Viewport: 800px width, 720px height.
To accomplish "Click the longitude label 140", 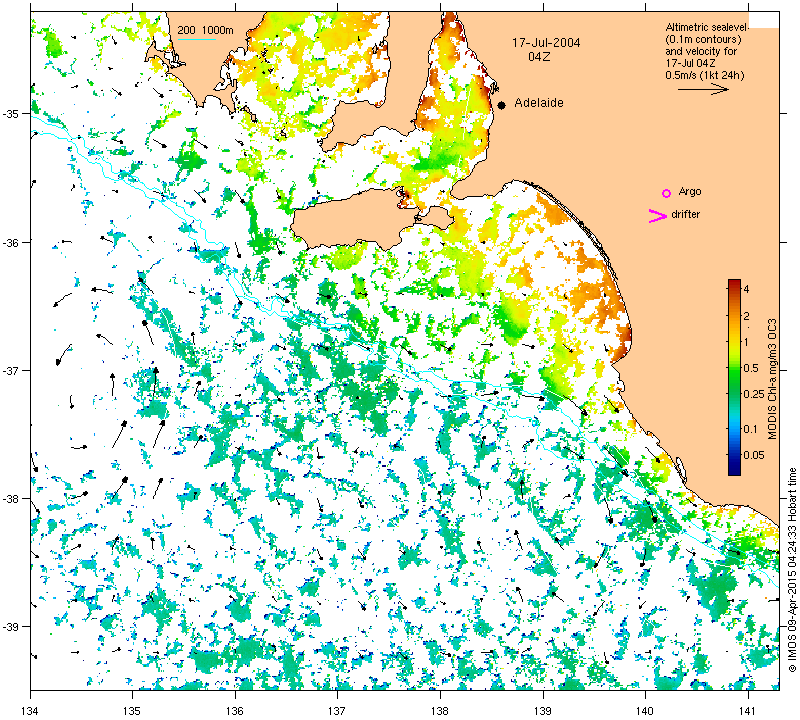I will (x=645, y=710).
